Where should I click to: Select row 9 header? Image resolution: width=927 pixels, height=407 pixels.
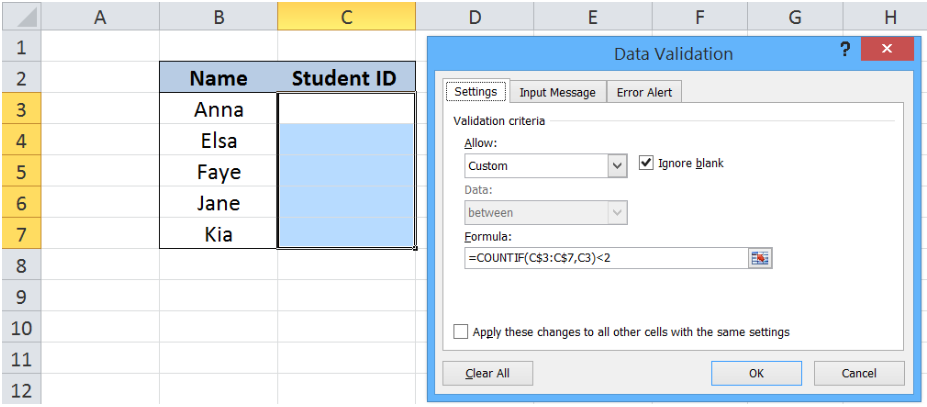tap(21, 296)
